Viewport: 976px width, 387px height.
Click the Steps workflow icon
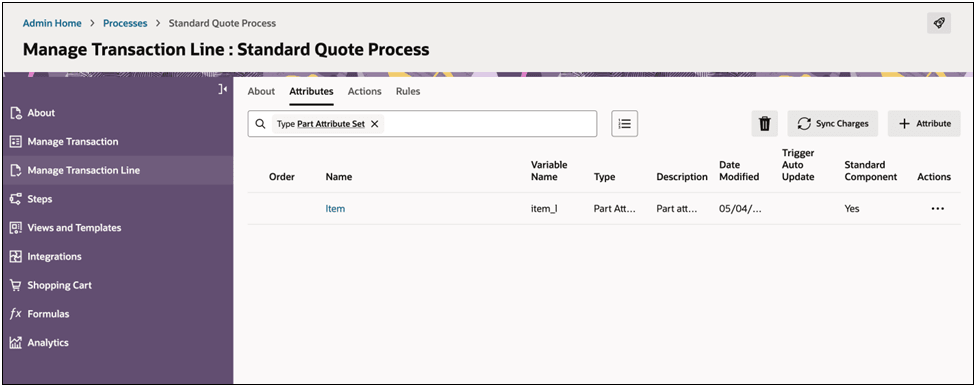coord(16,199)
